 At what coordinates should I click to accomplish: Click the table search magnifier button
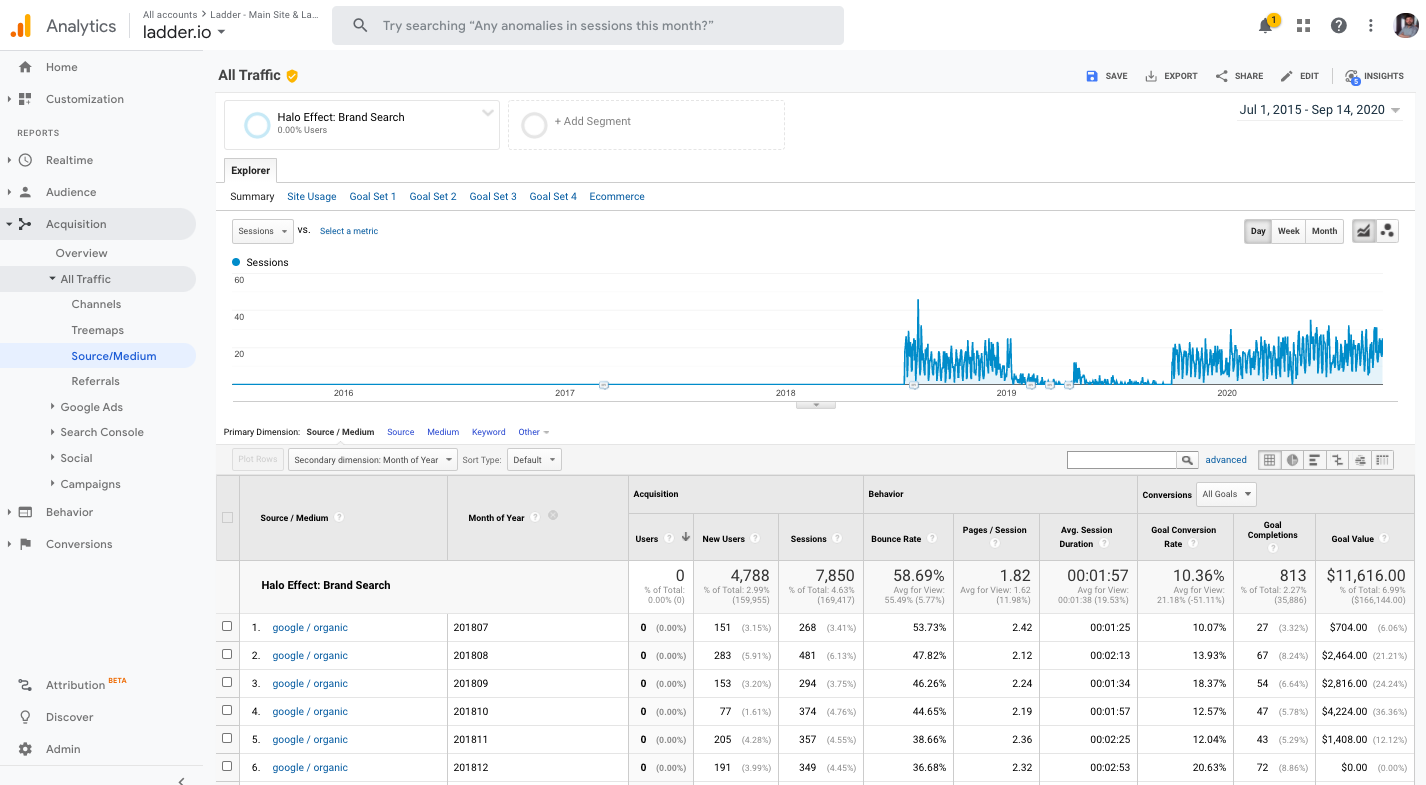(1187, 460)
